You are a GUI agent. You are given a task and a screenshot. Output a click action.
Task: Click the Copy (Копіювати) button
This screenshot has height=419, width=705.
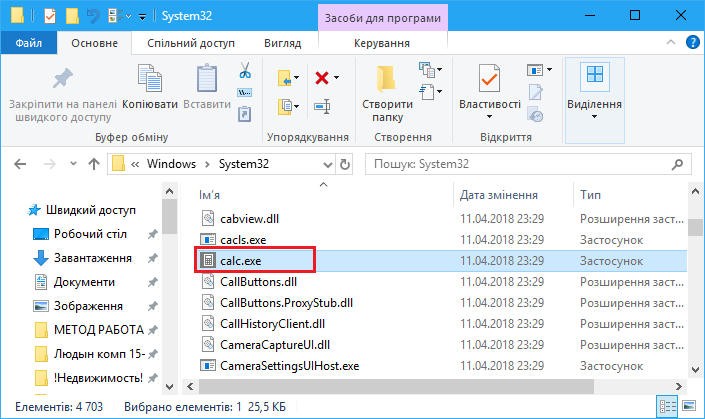(x=150, y=88)
